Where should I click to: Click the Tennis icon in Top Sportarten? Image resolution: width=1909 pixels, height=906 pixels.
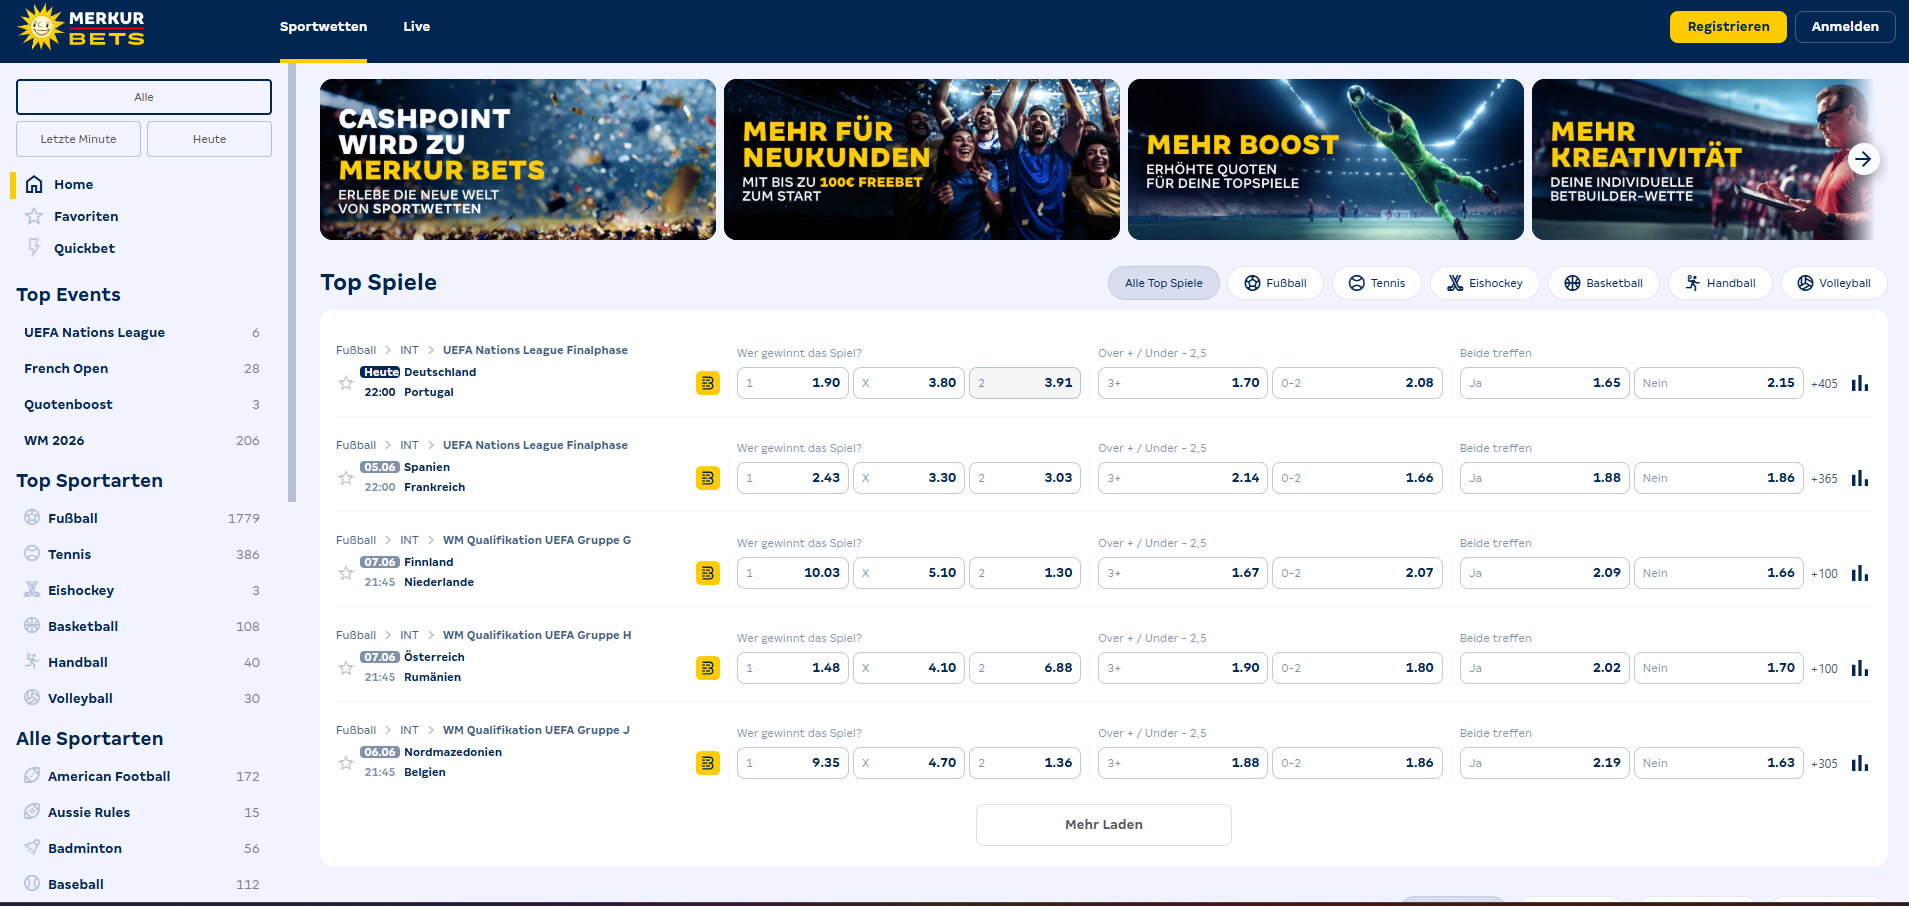tap(32, 554)
